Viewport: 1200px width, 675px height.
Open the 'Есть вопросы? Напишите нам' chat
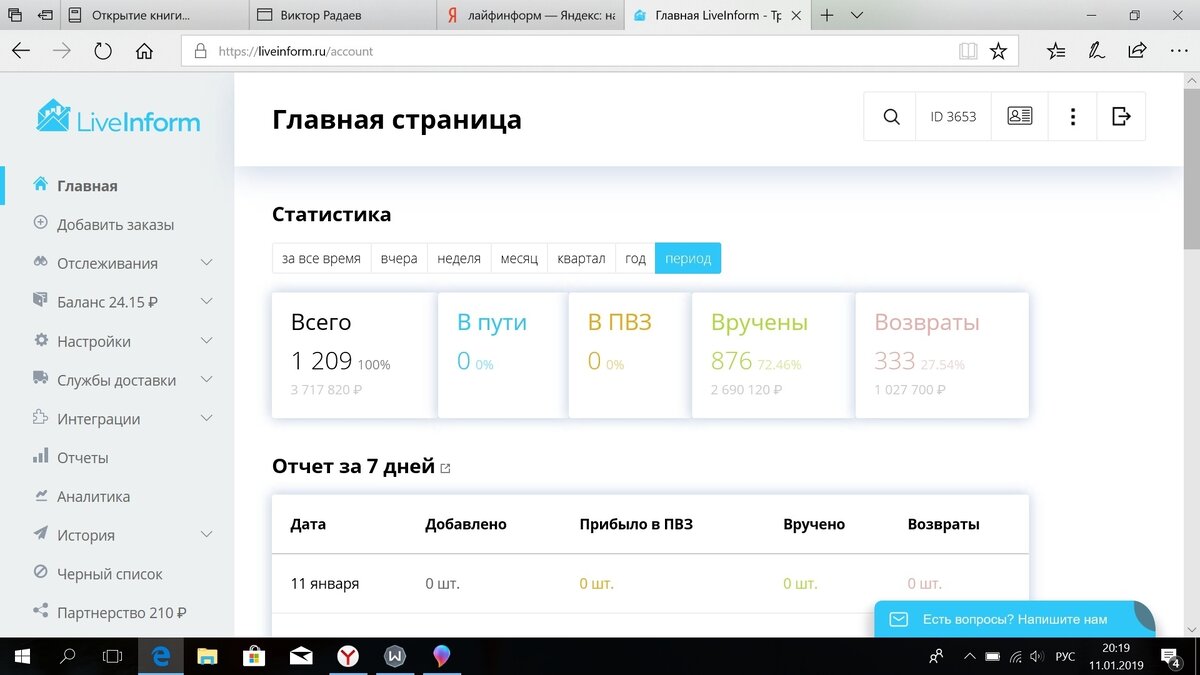[1013, 619]
